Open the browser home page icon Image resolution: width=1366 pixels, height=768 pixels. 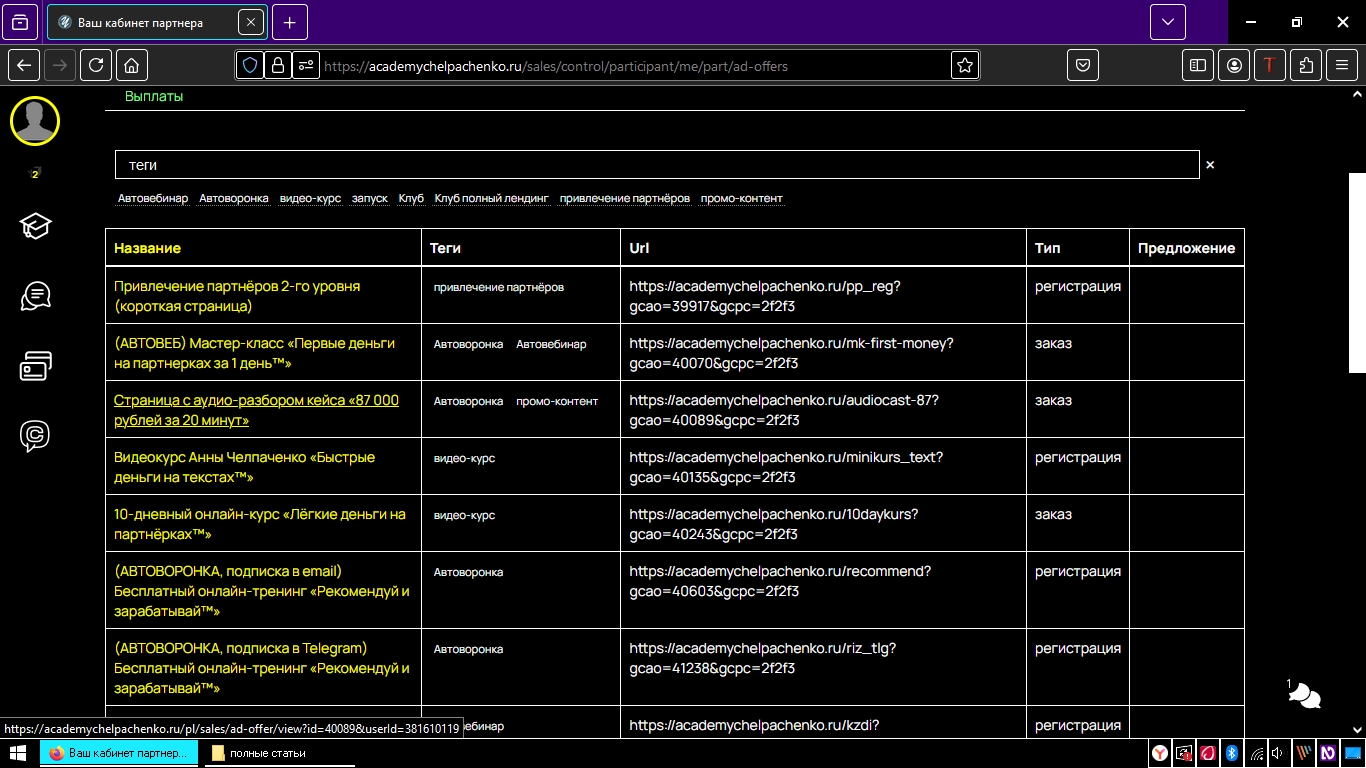point(131,65)
